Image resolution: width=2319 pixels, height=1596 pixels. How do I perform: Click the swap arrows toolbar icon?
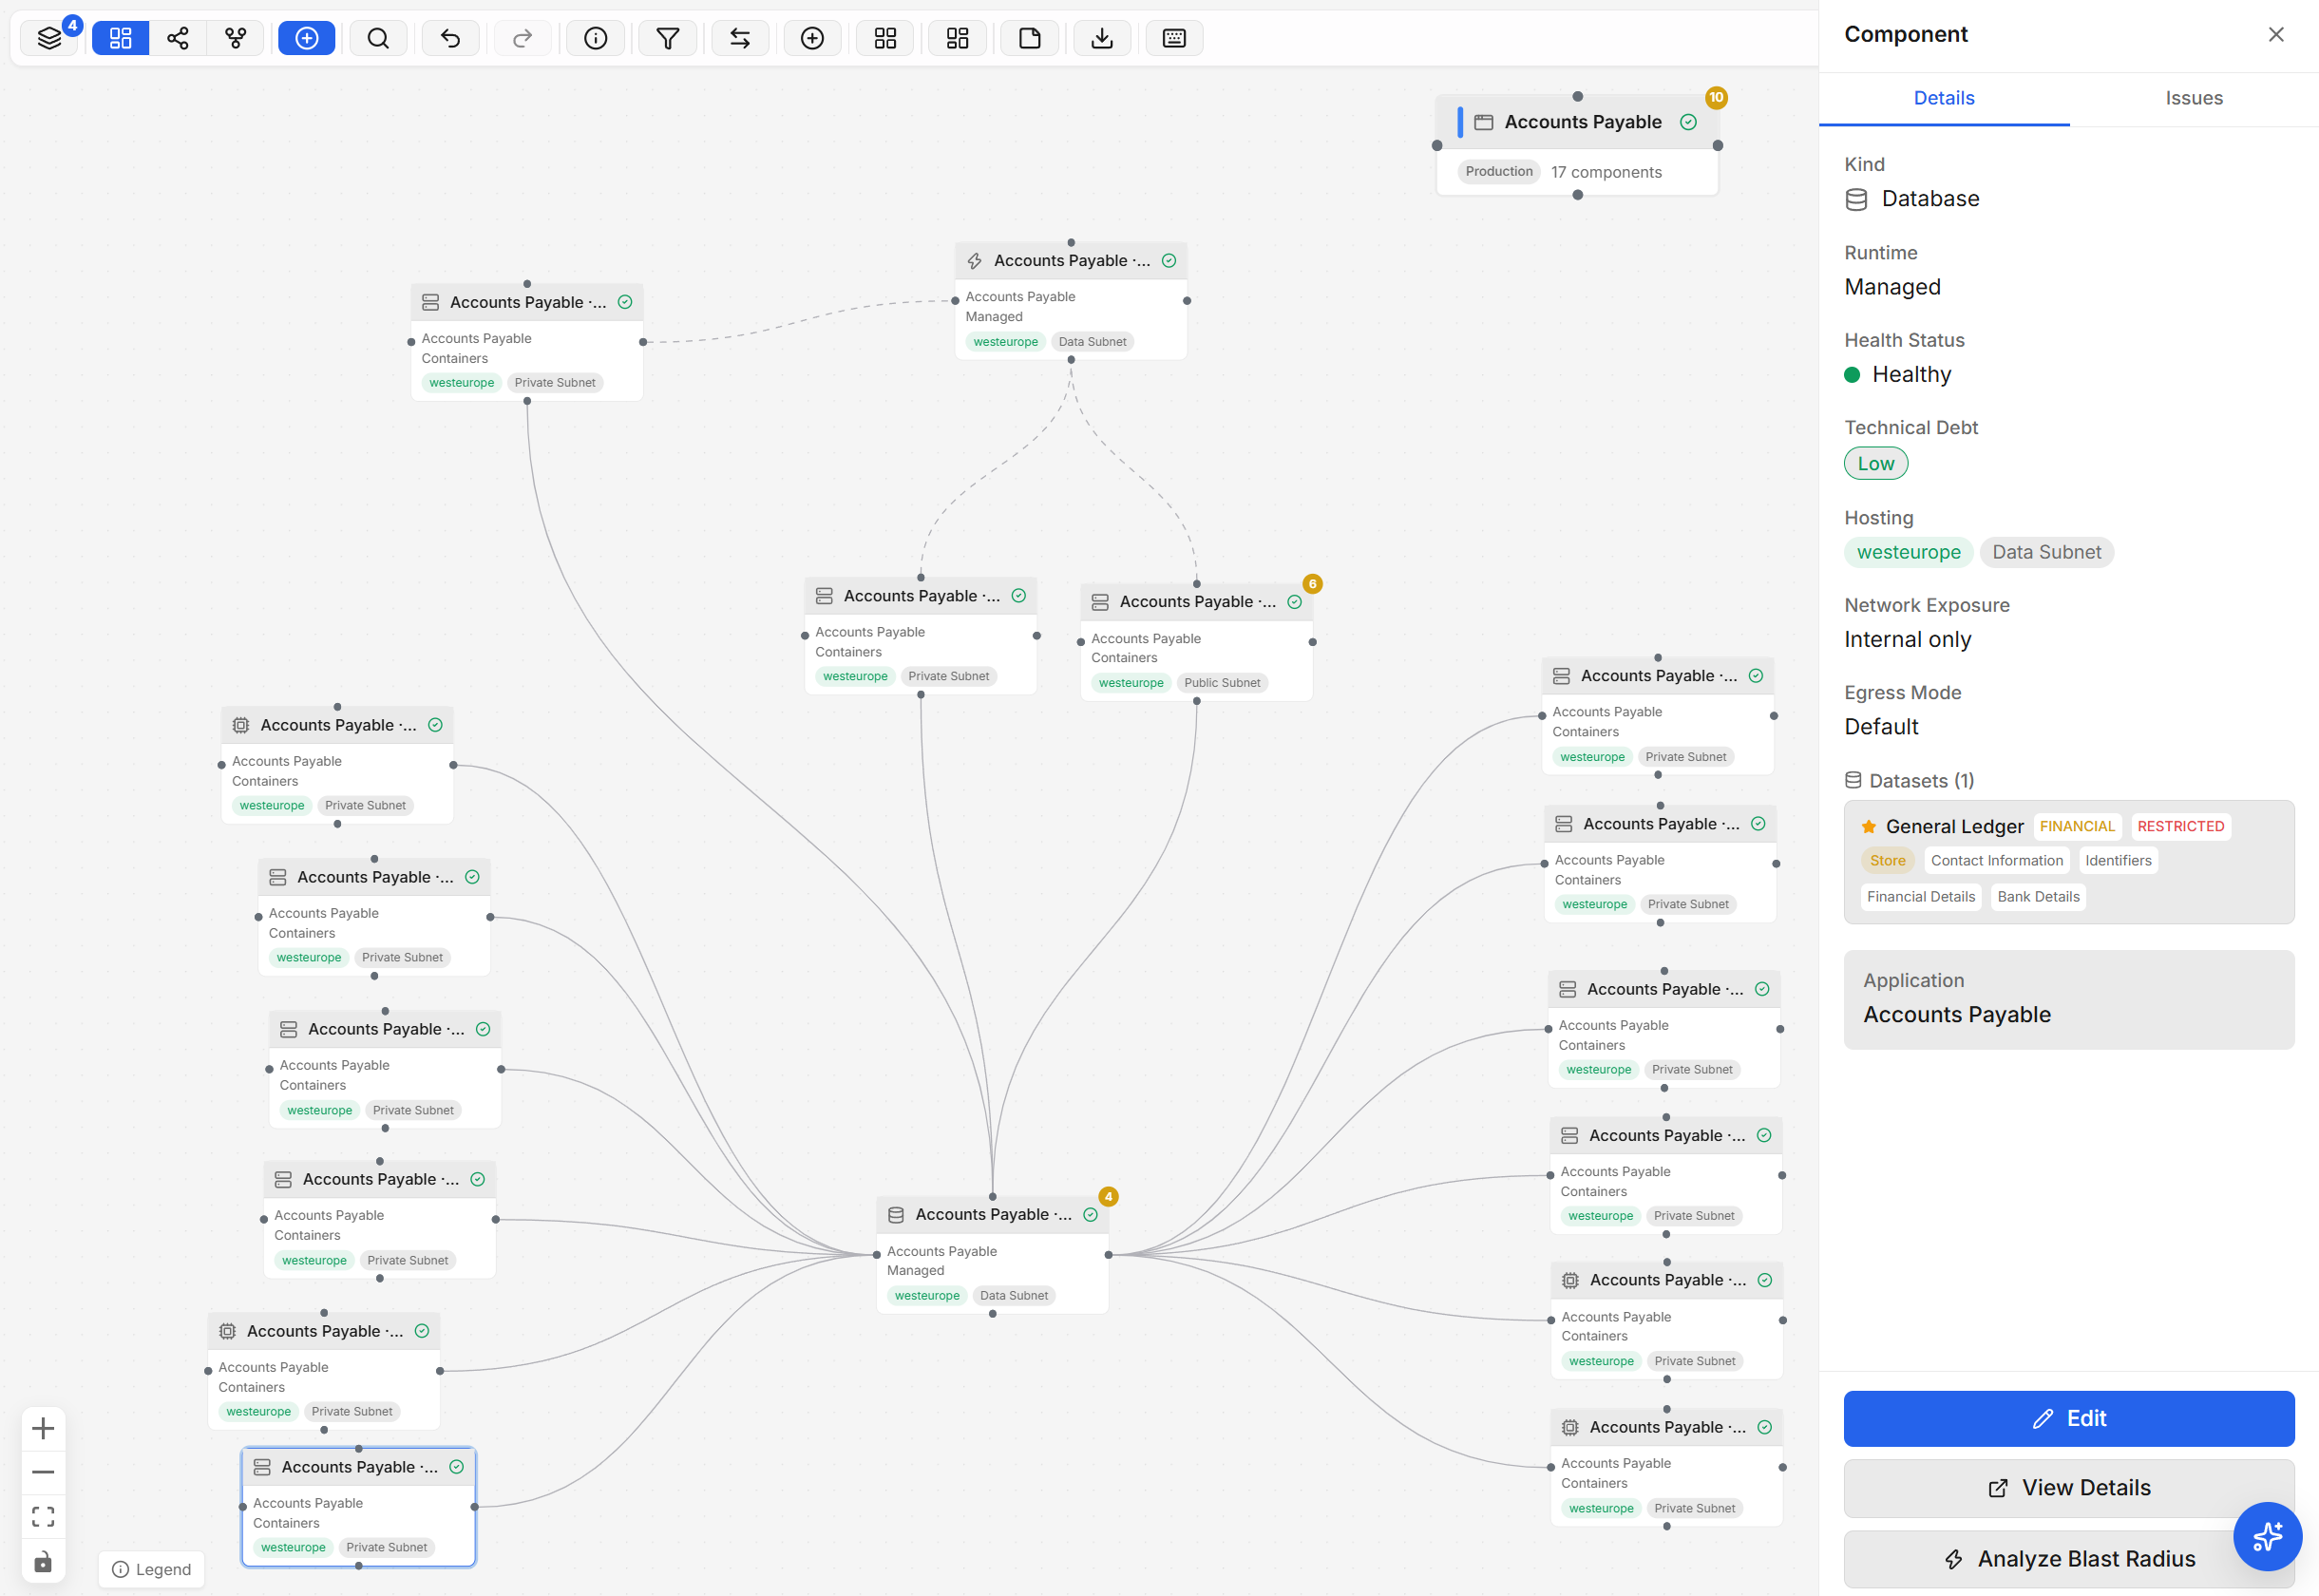point(740,38)
